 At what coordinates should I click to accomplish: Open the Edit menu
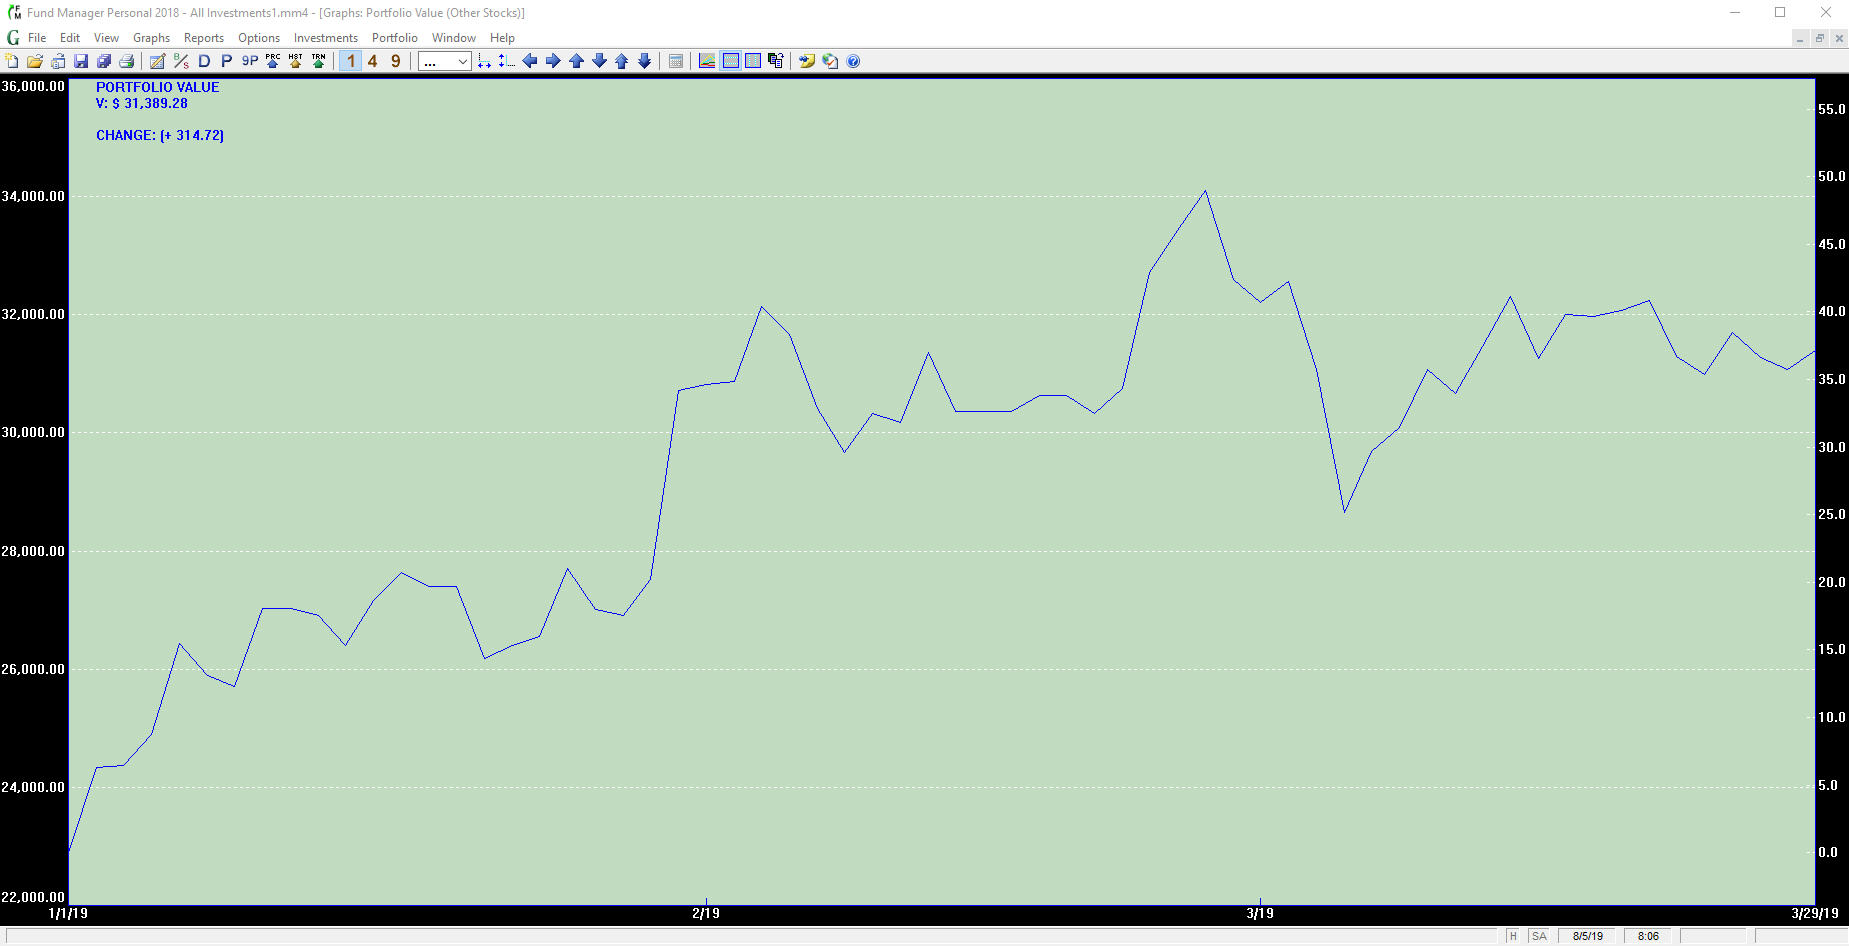tap(70, 38)
